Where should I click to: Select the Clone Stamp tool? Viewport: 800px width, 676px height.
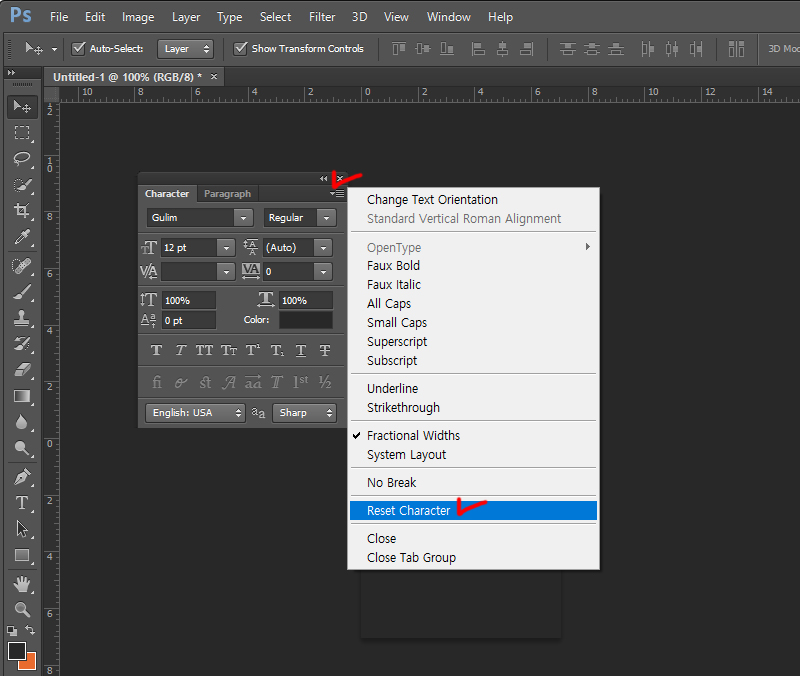(x=22, y=318)
